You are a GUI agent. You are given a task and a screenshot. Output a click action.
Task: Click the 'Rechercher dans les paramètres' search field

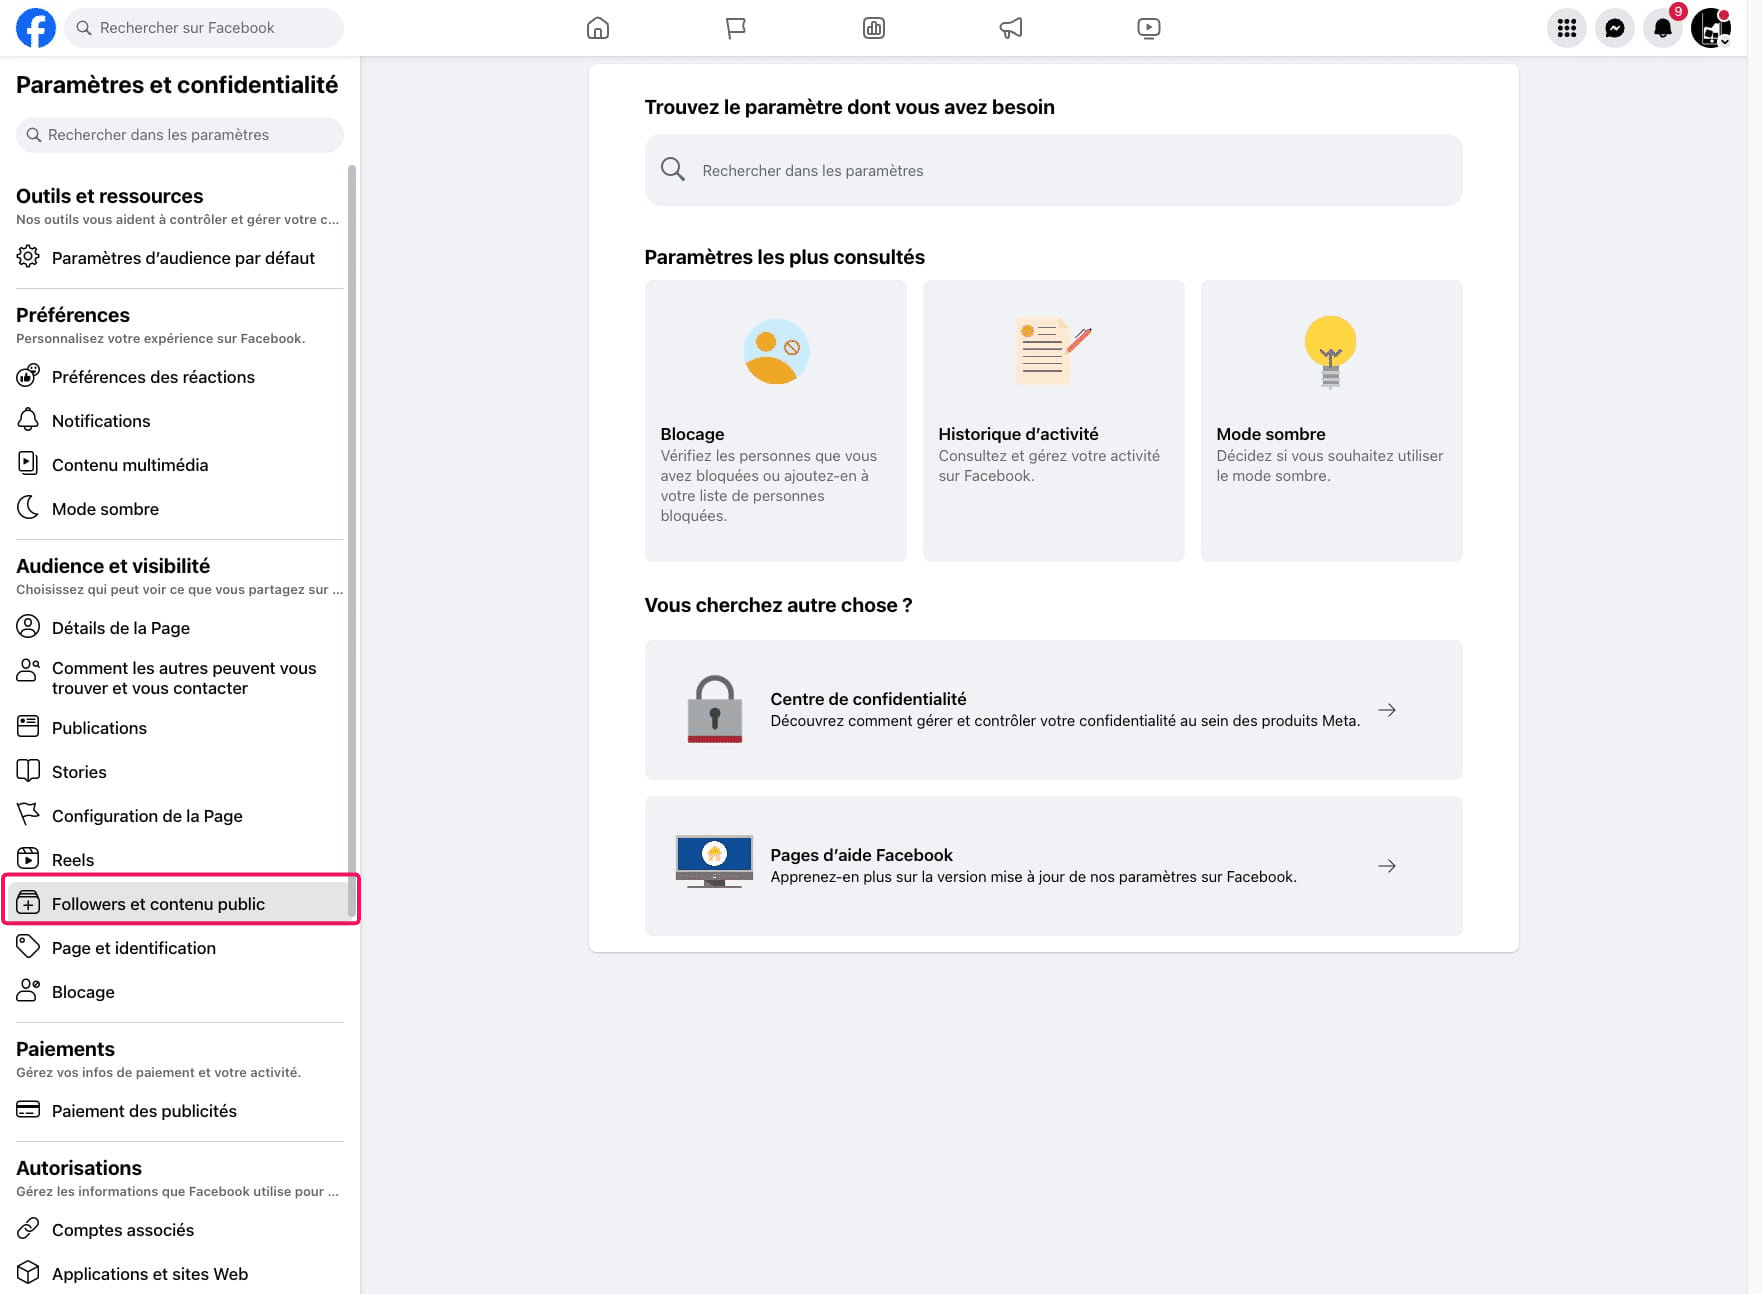click(1052, 170)
